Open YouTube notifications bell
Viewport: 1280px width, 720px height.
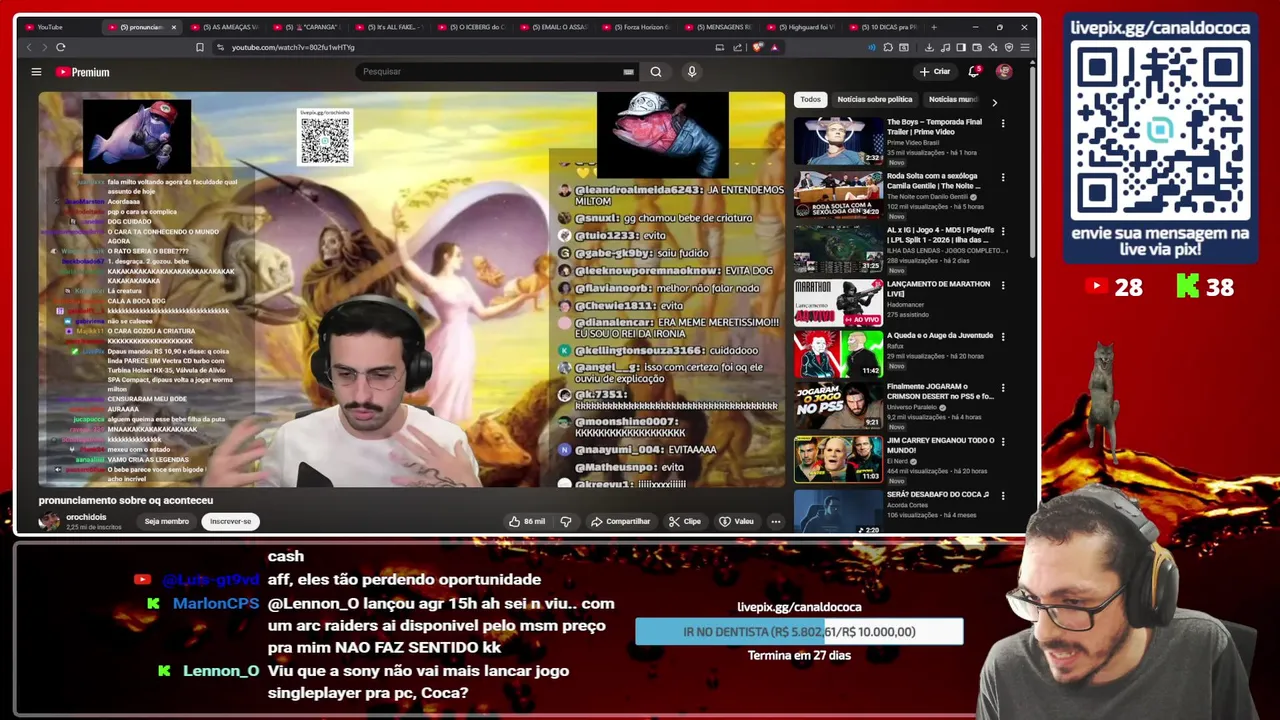(x=974, y=72)
